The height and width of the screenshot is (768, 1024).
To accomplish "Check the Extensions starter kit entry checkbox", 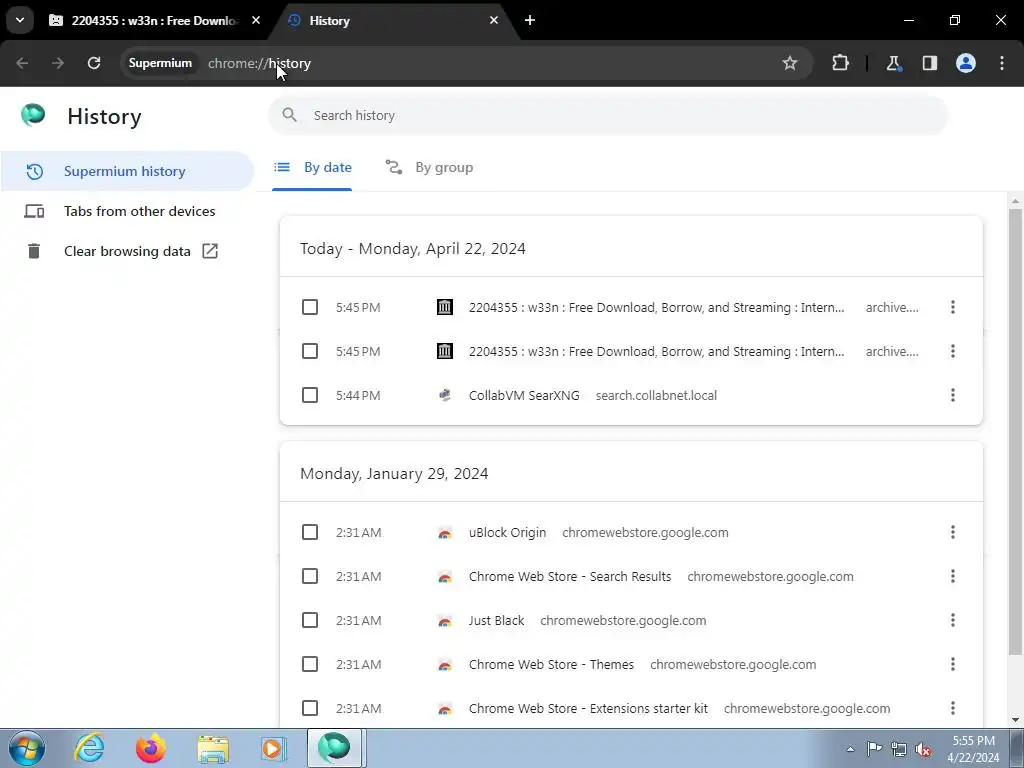I will point(310,708).
